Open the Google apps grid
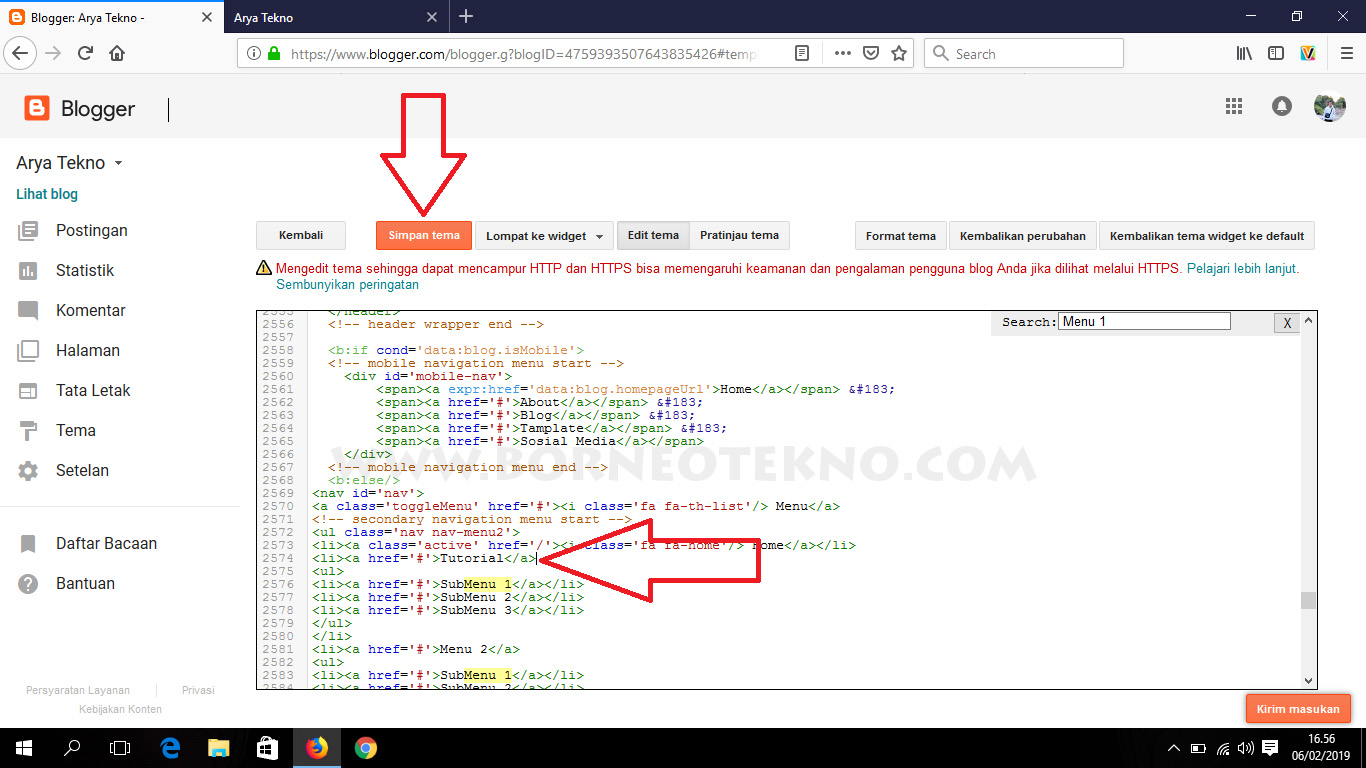Screen dimensions: 1366x768 coord(1234,106)
